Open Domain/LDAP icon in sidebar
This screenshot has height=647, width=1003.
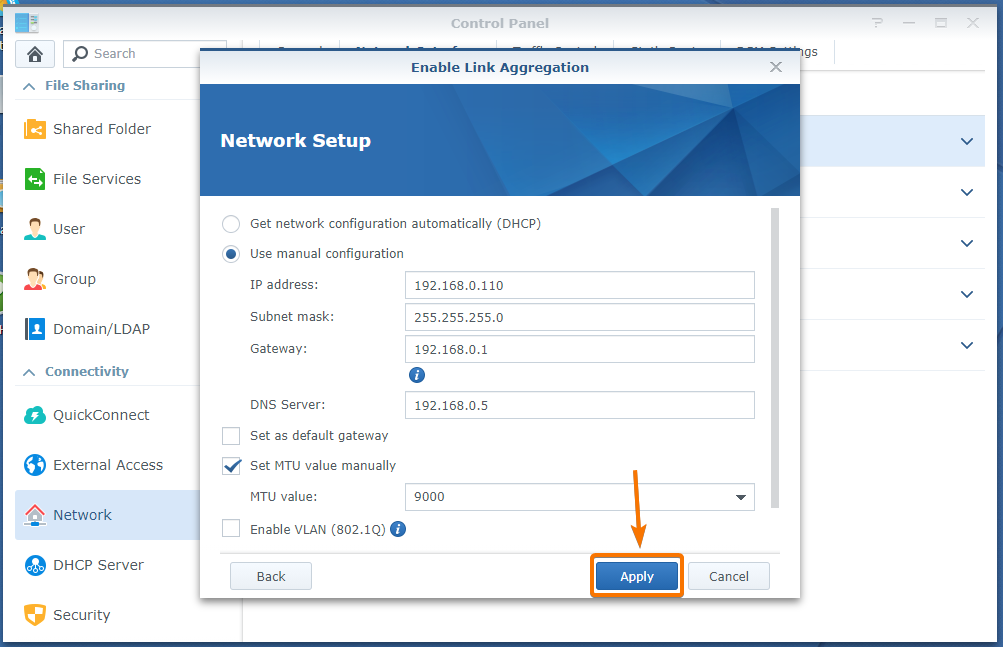[35, 329]
